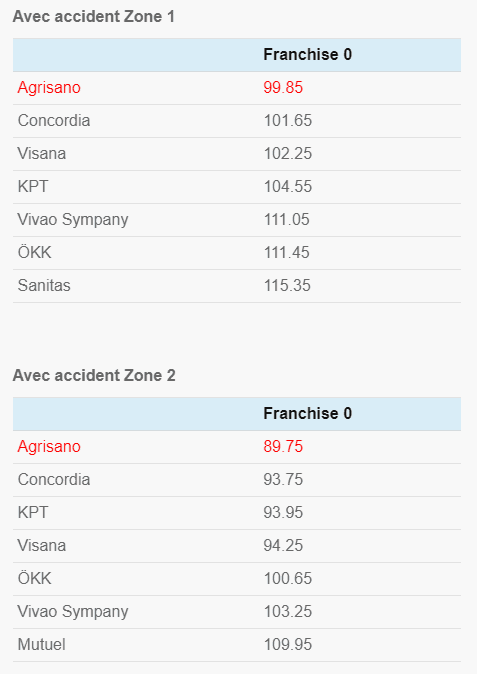The image size is (477, 674).
Task: Click KPT in the Zone 1 table
Action: click(x=33, y=187)
